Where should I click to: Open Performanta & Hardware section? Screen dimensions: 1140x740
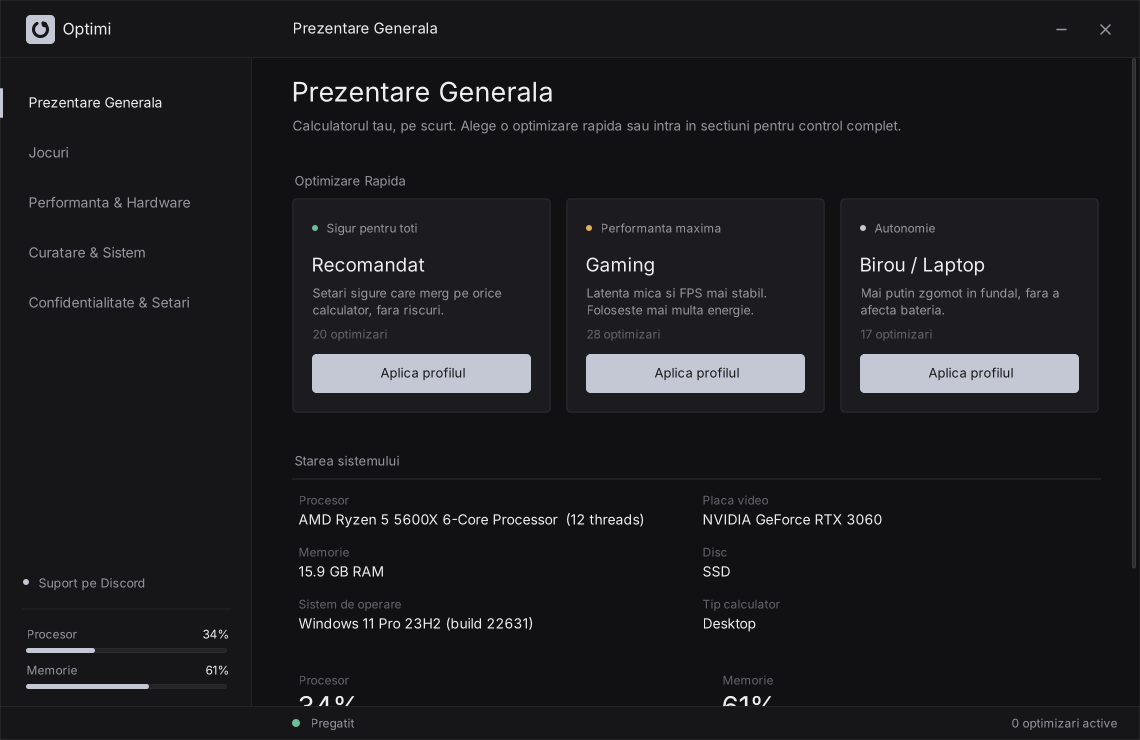(x=109, y=203)
